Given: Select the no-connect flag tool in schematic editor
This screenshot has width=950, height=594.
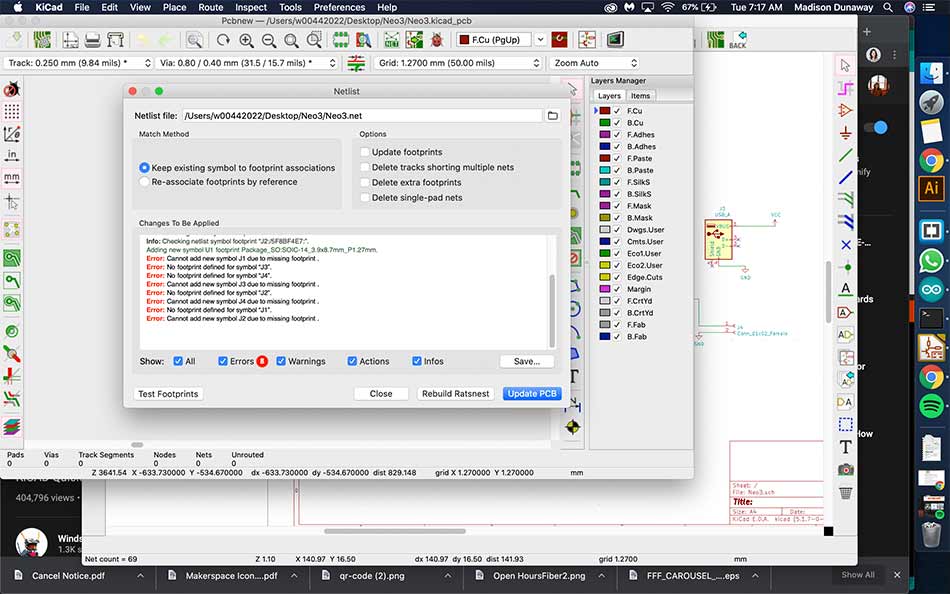Looking at the screenshot, I should point(846,245).
